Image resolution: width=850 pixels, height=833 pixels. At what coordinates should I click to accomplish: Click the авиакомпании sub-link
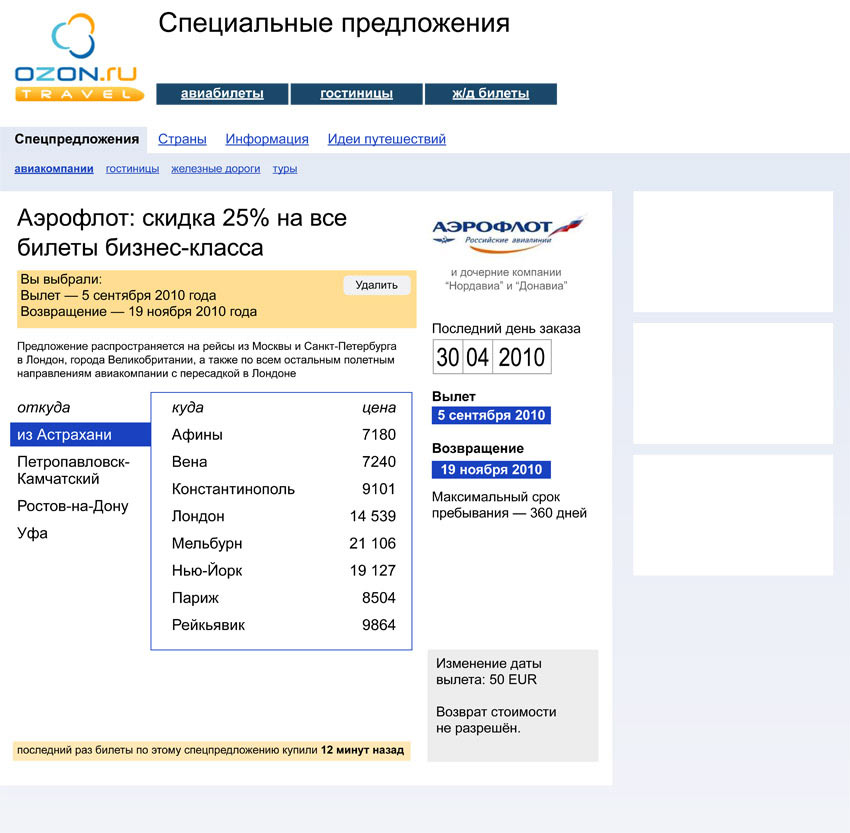click(x=54, y=169)
